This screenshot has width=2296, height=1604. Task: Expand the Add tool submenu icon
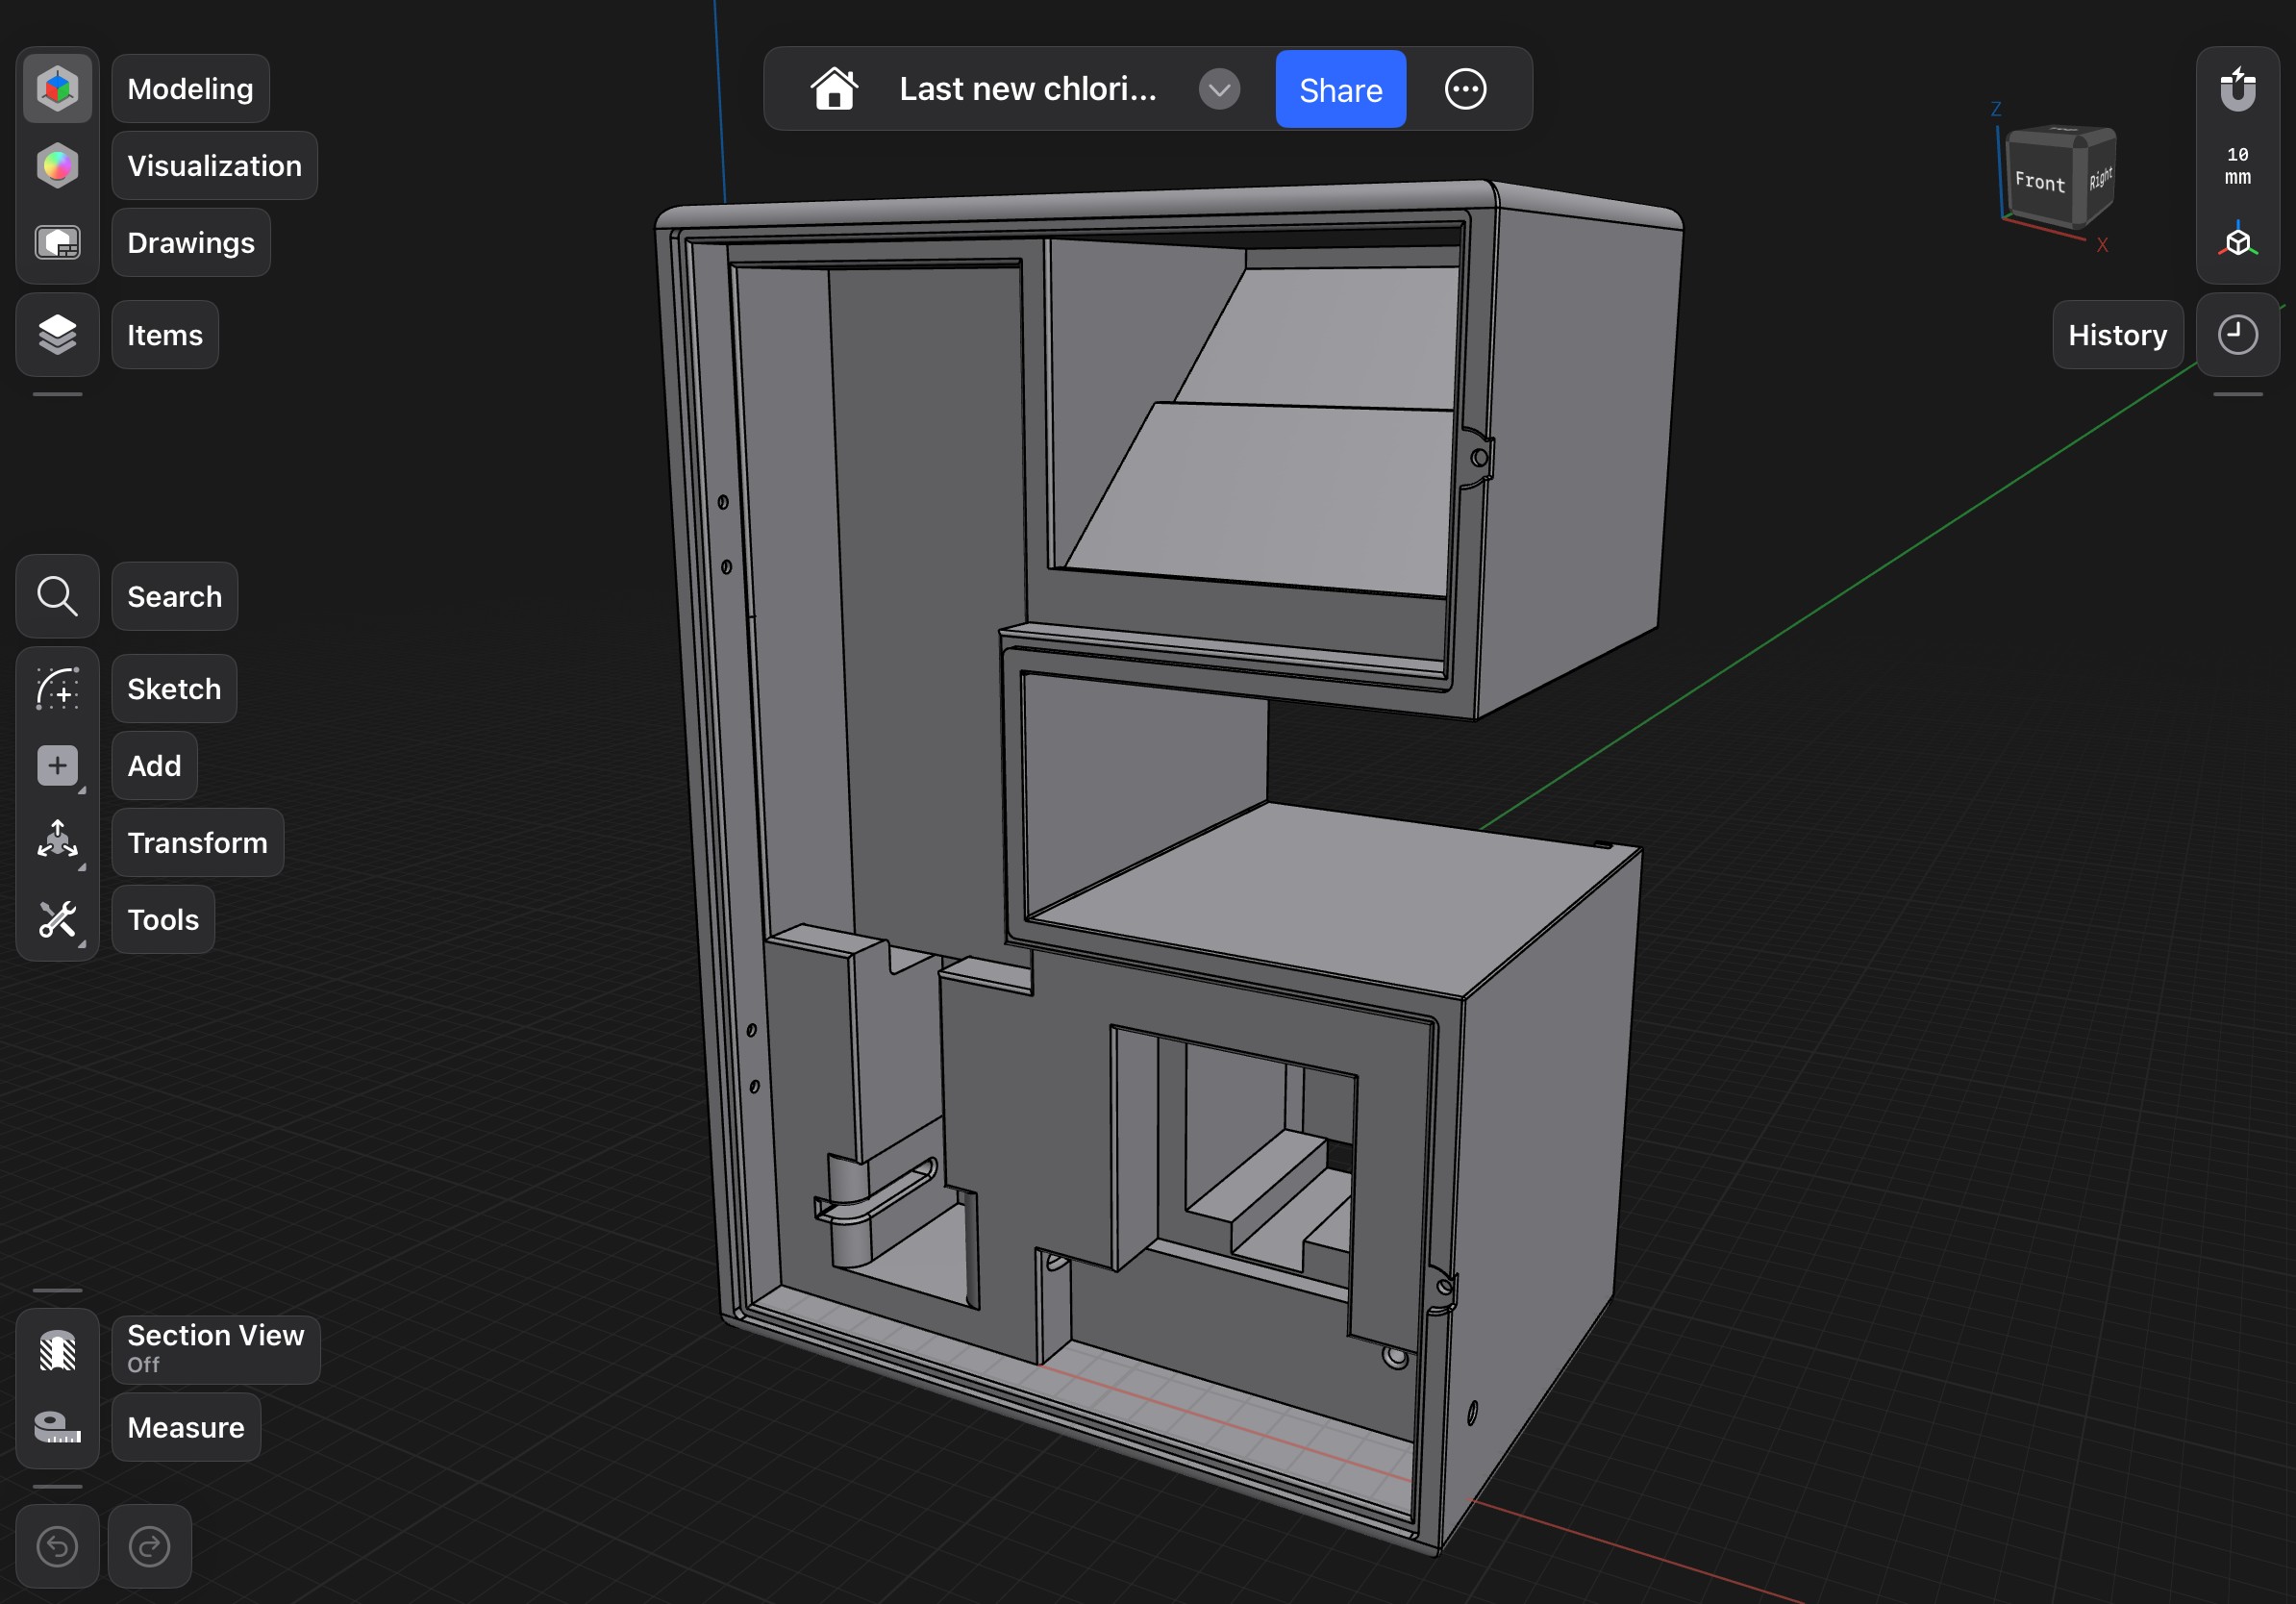(x=57, y=766)
